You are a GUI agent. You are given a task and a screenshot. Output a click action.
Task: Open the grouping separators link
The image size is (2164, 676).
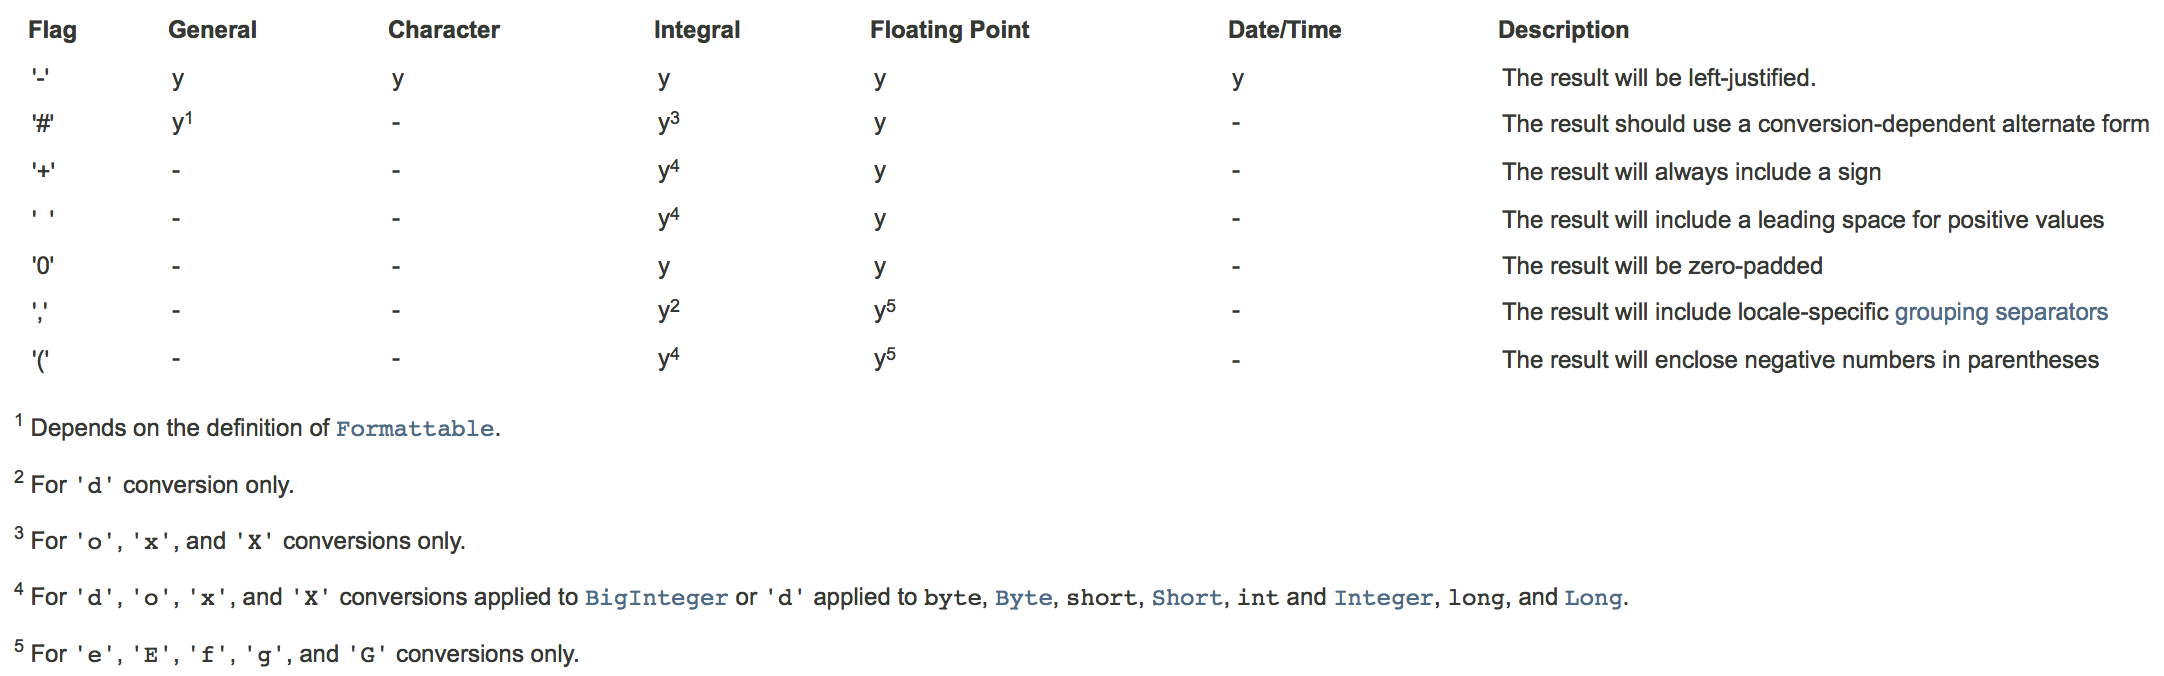[x=2000, y=312]
